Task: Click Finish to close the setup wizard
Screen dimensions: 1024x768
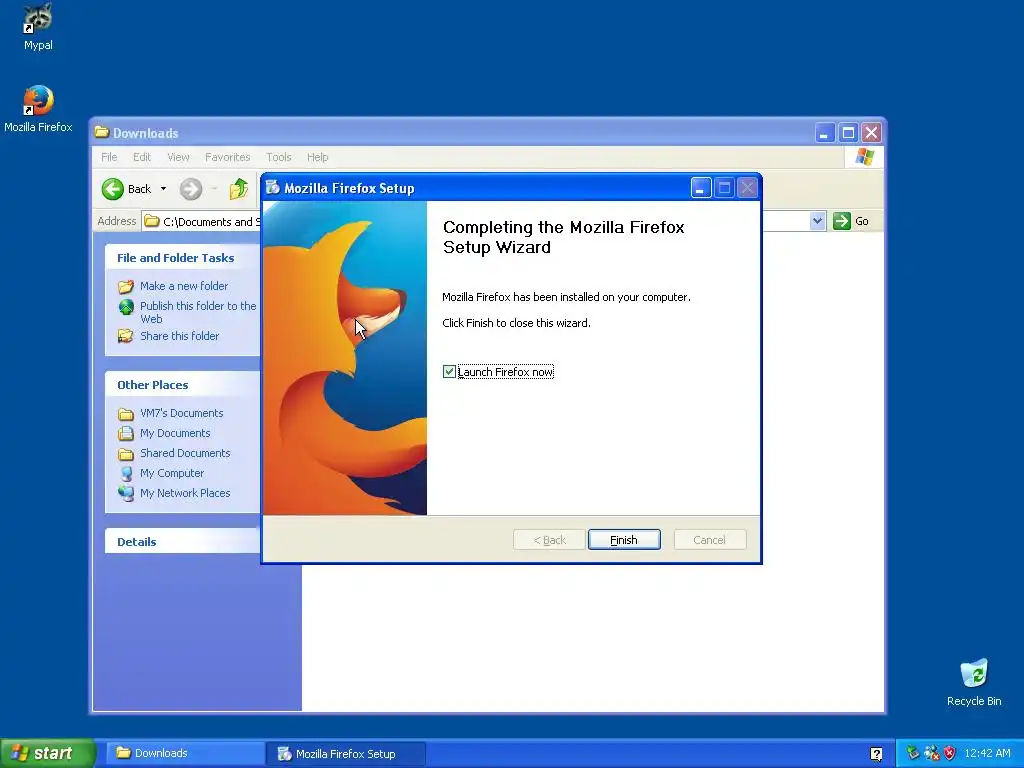Action: (624, 540)
